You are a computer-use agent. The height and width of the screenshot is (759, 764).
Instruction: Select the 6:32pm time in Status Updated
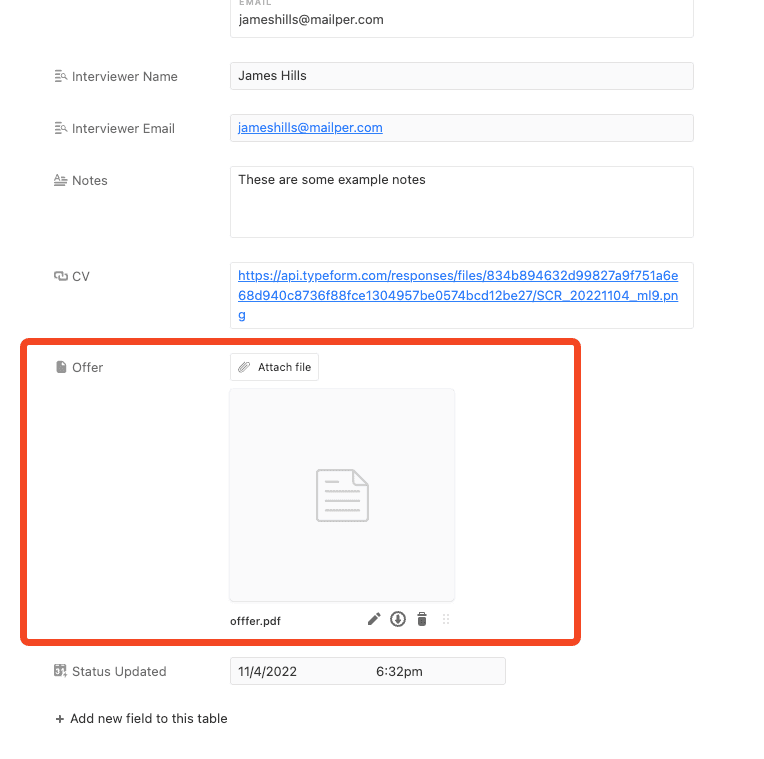[x=399, y=671]
